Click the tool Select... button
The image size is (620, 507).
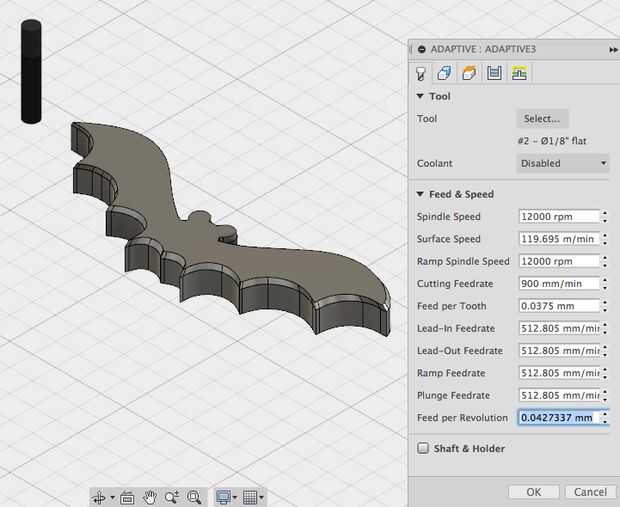click(x=542, y=119)
